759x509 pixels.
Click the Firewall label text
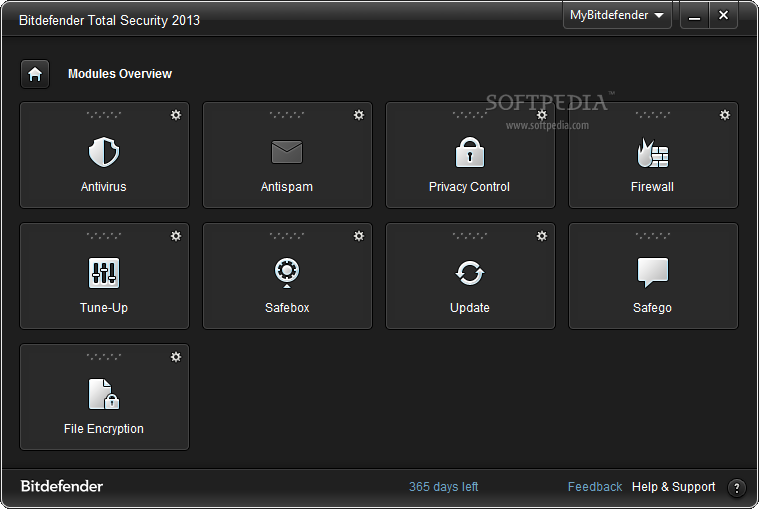click(653, 187)
